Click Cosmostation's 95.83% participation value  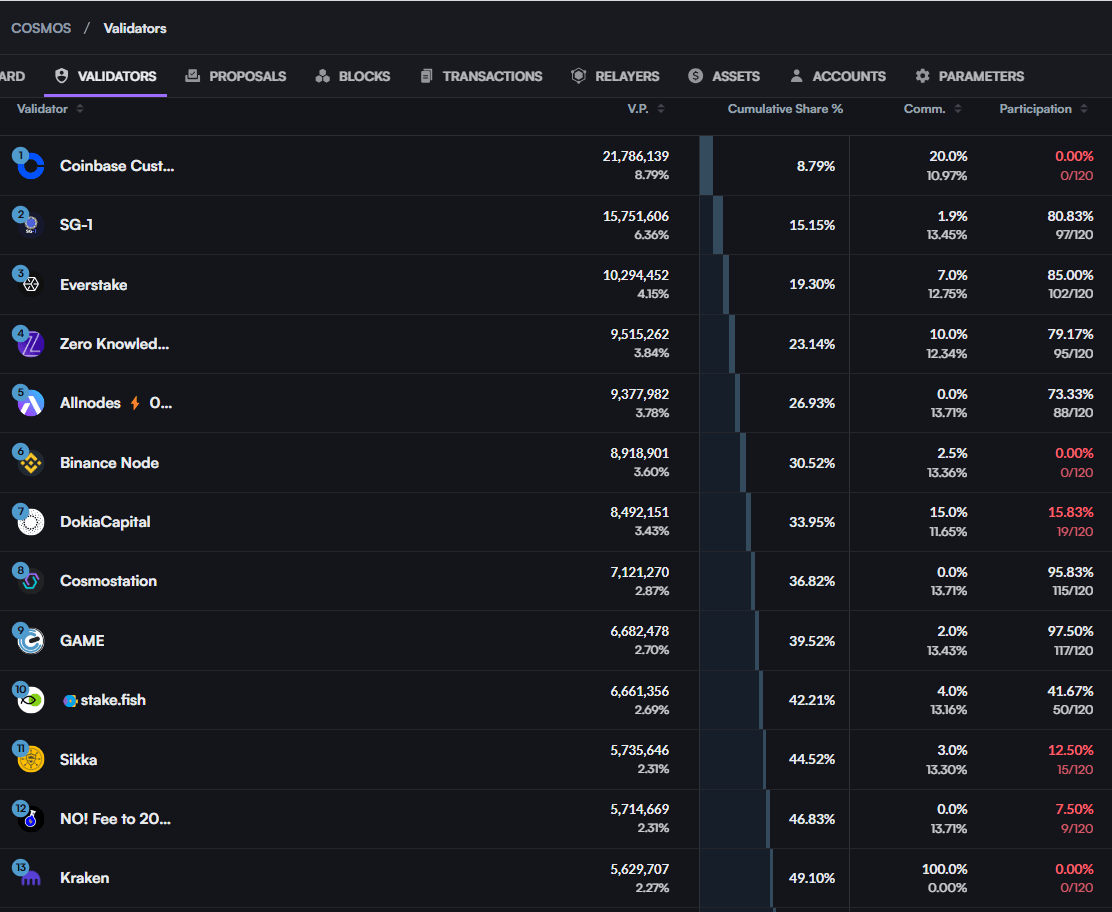coord(1070,572)
